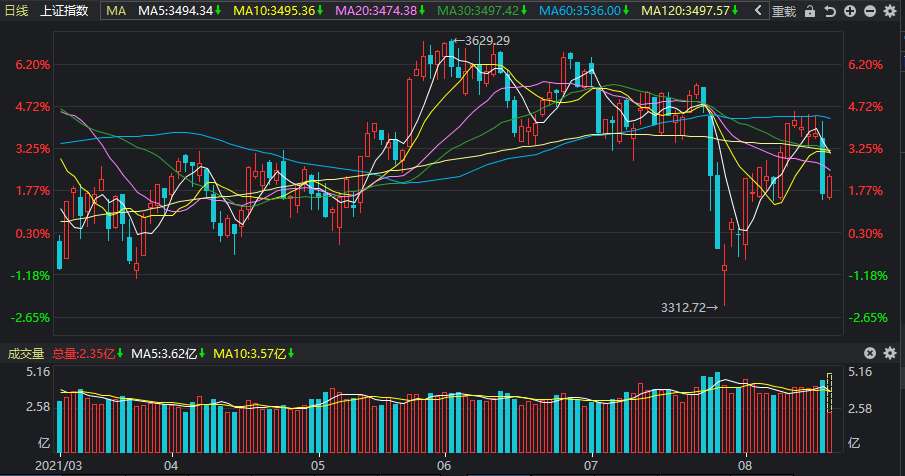Click the left axis -1.18% label
905x476 pixels.
pyautogui.click(x=30, y=276)
